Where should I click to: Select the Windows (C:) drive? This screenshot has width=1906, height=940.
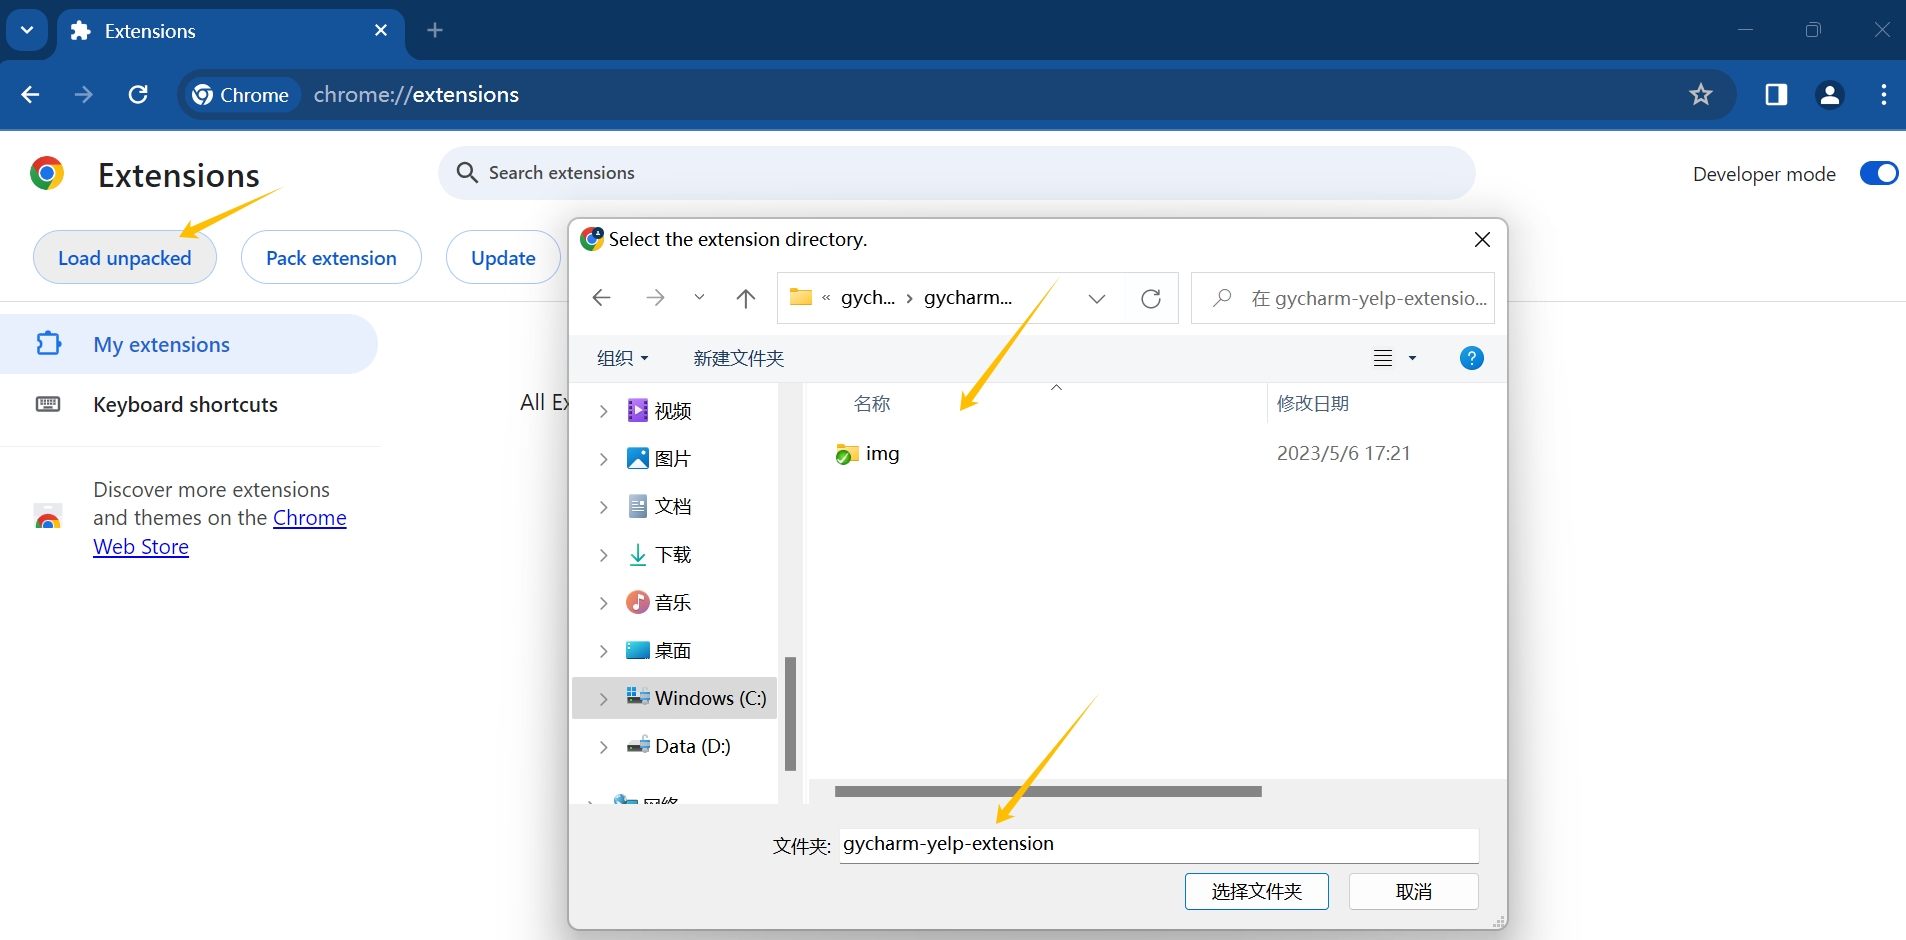click(697, 698)
